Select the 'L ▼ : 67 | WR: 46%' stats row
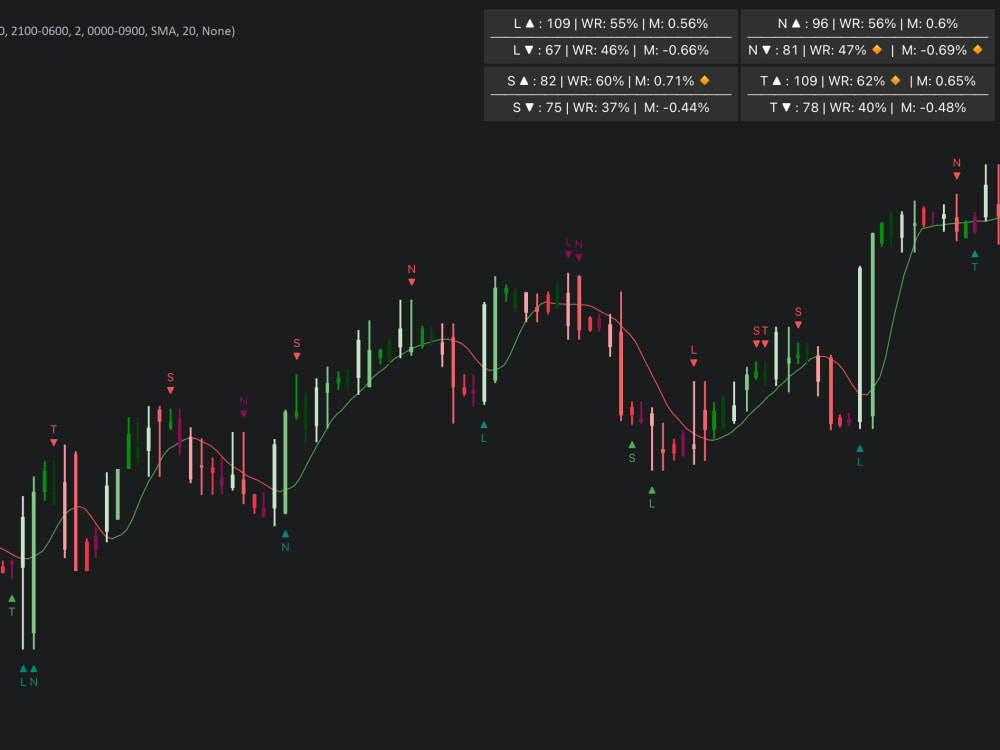 tap(611, 50)
